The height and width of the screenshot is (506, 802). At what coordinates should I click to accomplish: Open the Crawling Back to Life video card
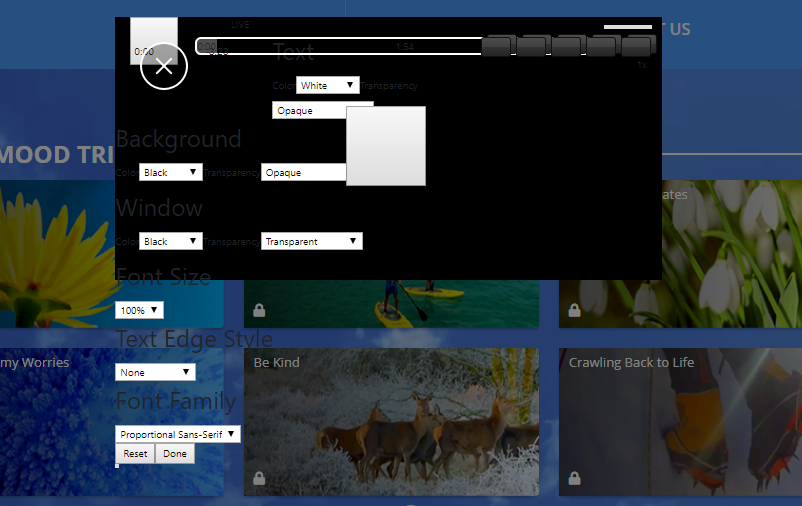680,422
